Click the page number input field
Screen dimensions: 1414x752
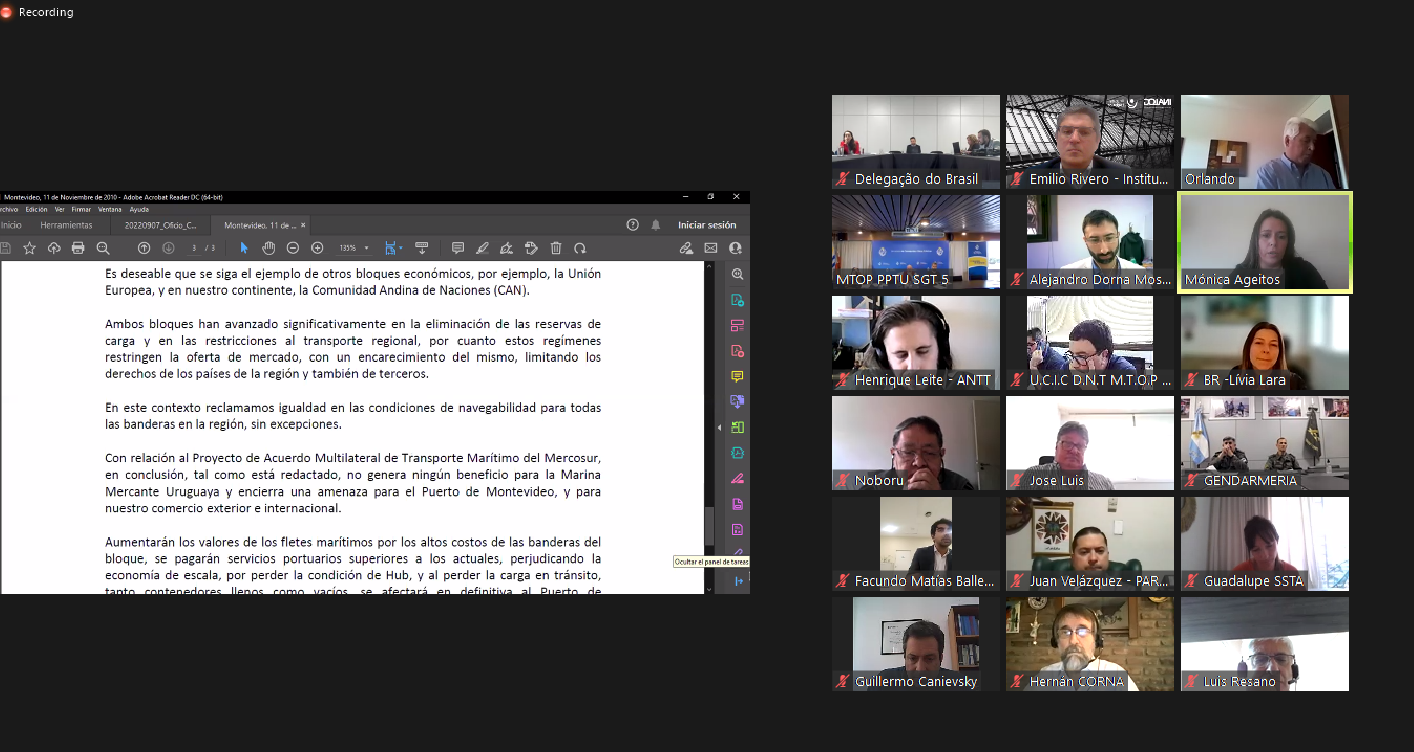tap(194, 248)
